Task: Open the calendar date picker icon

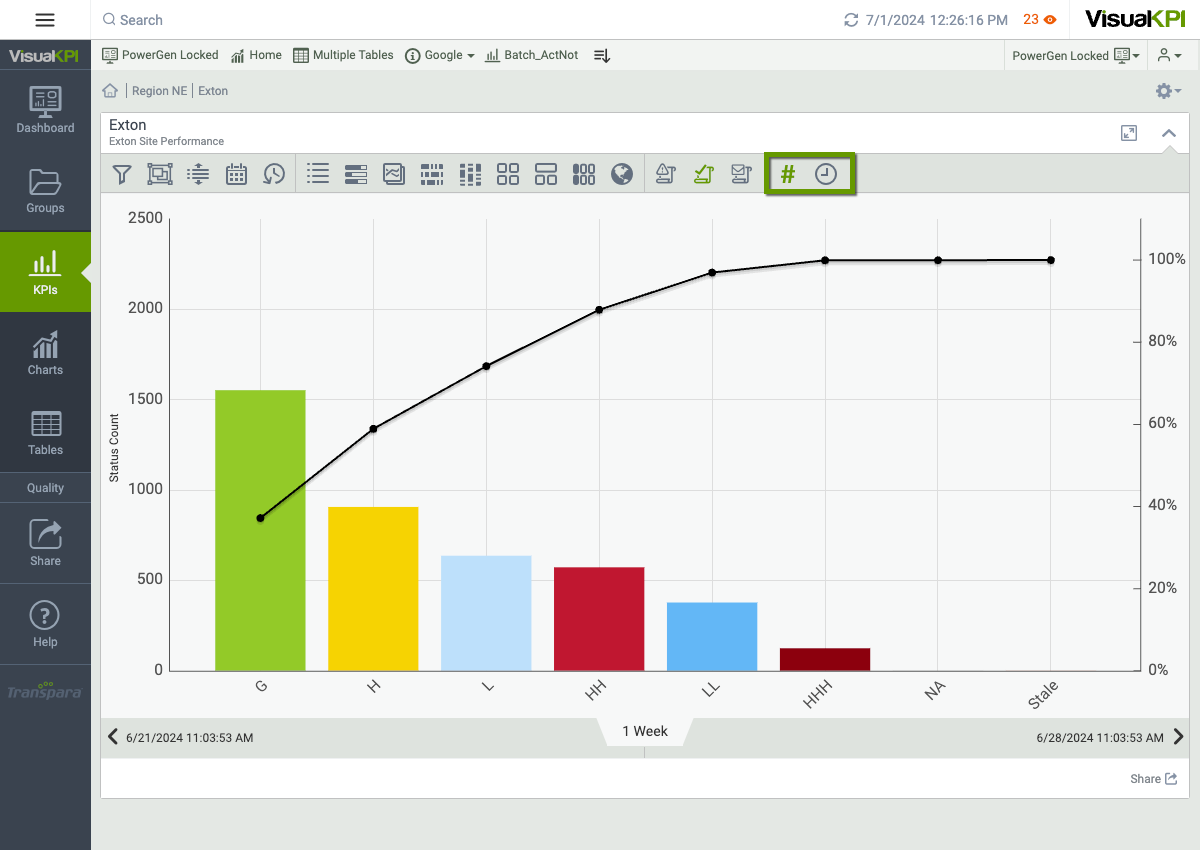Action: pyautogui.click(x=236, y=174)
